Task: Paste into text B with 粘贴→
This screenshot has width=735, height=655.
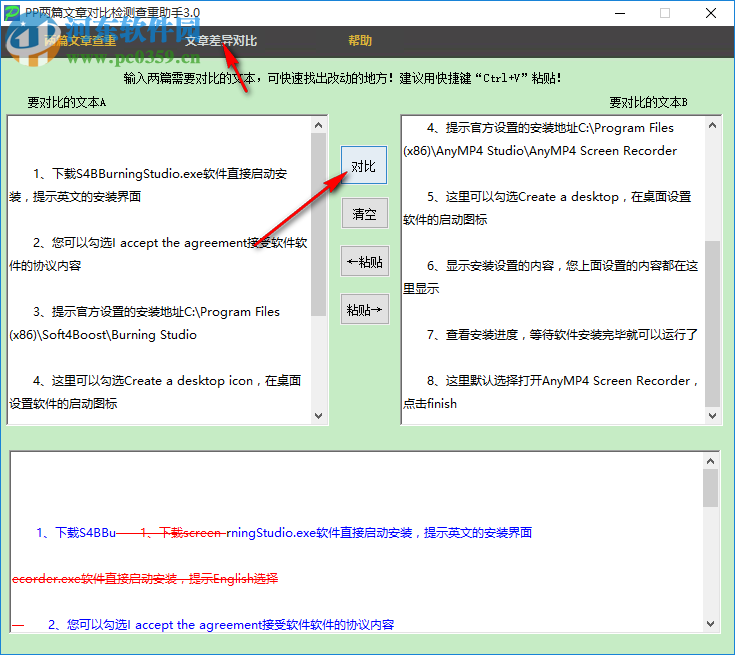Action: point(365,309)
